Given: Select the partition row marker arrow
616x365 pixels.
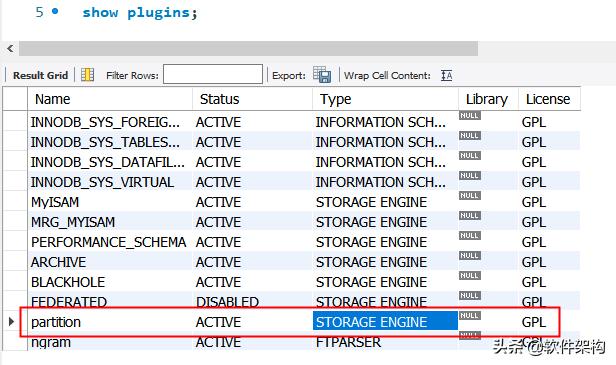Looking at the screenshot, I should point(11,322).
